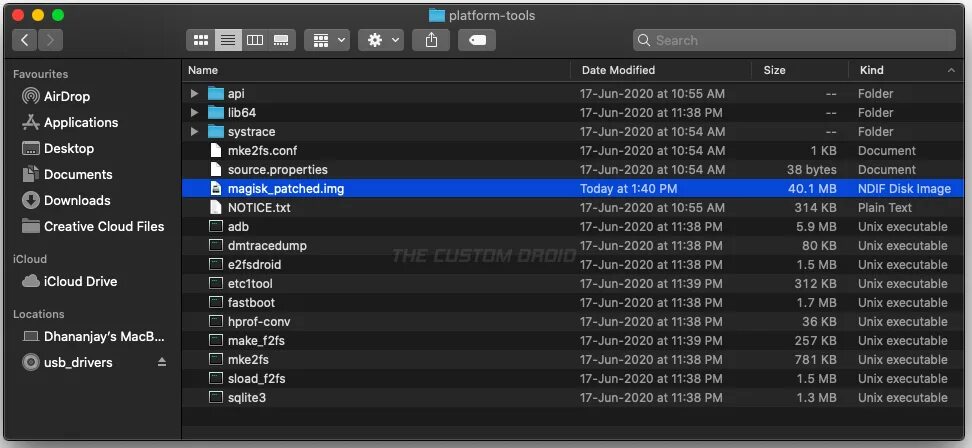The image size is (972, 448).
Task: Select the etc1tool executable icon
Action: (x=215, y=284)
